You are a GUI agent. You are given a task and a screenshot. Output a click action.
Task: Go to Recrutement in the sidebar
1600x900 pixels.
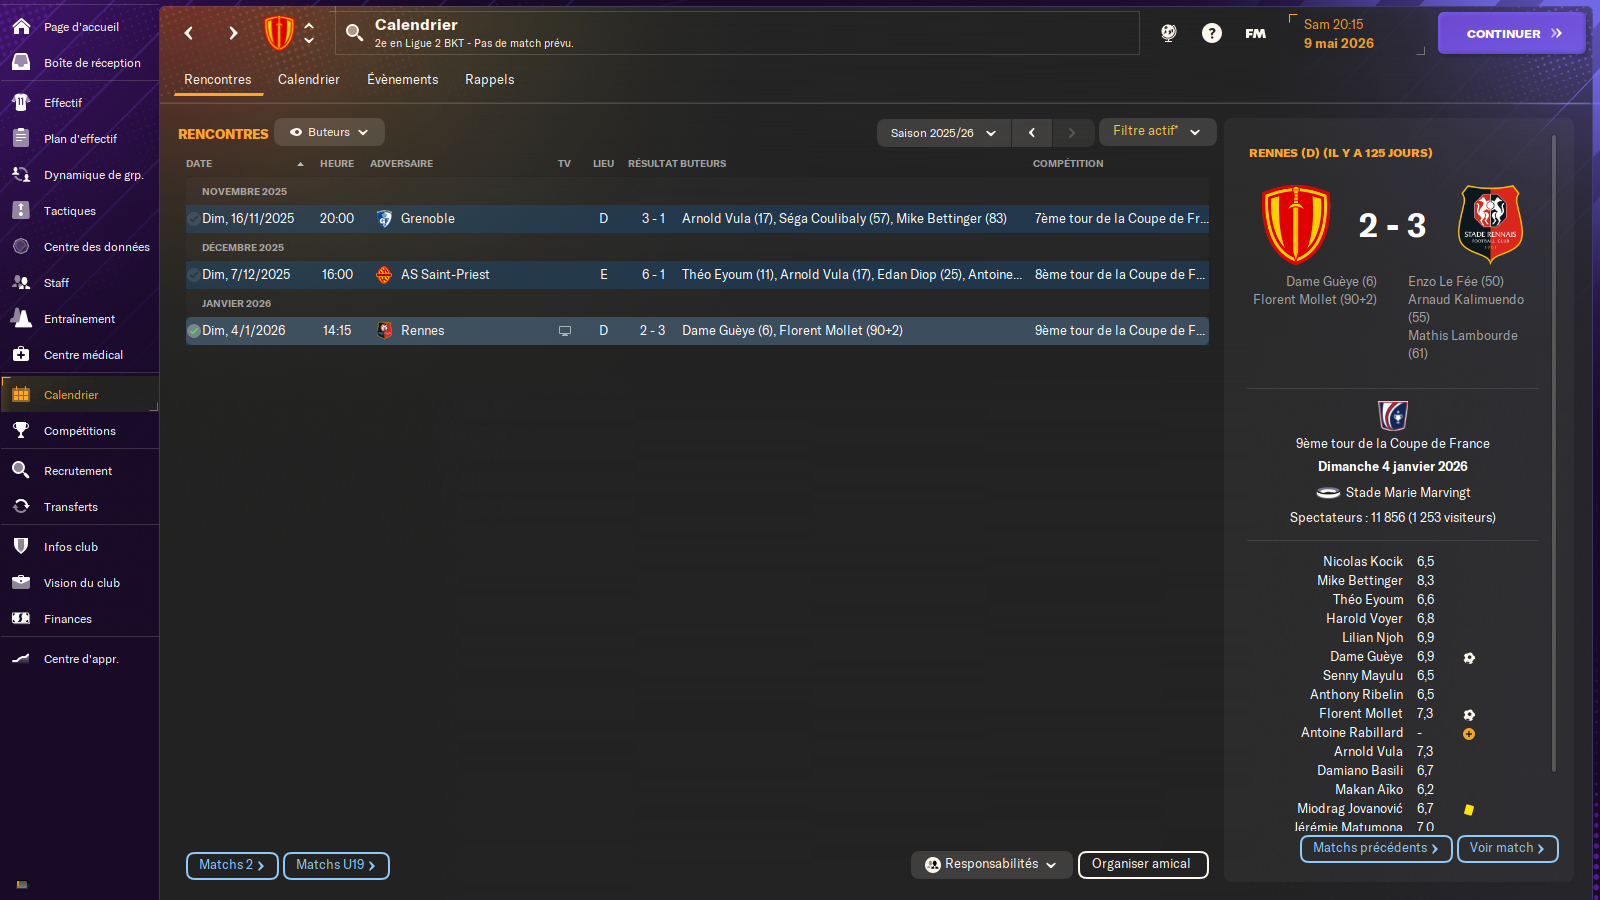(78, 471)
